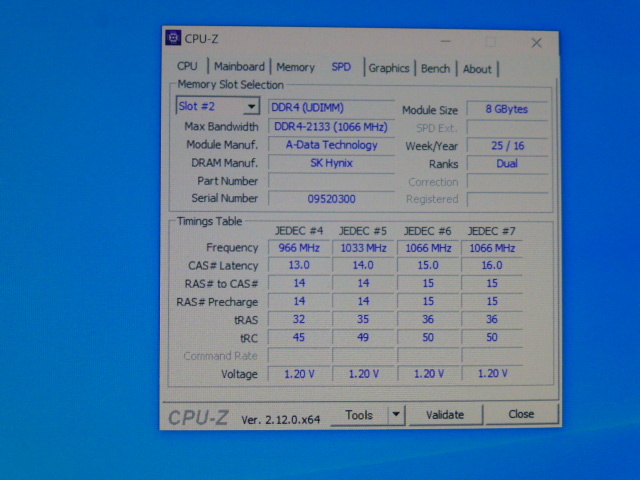Screen dimensions: 640x480
Task: Click the JEDEC #6 column header
Action: (x=427, y=231)
